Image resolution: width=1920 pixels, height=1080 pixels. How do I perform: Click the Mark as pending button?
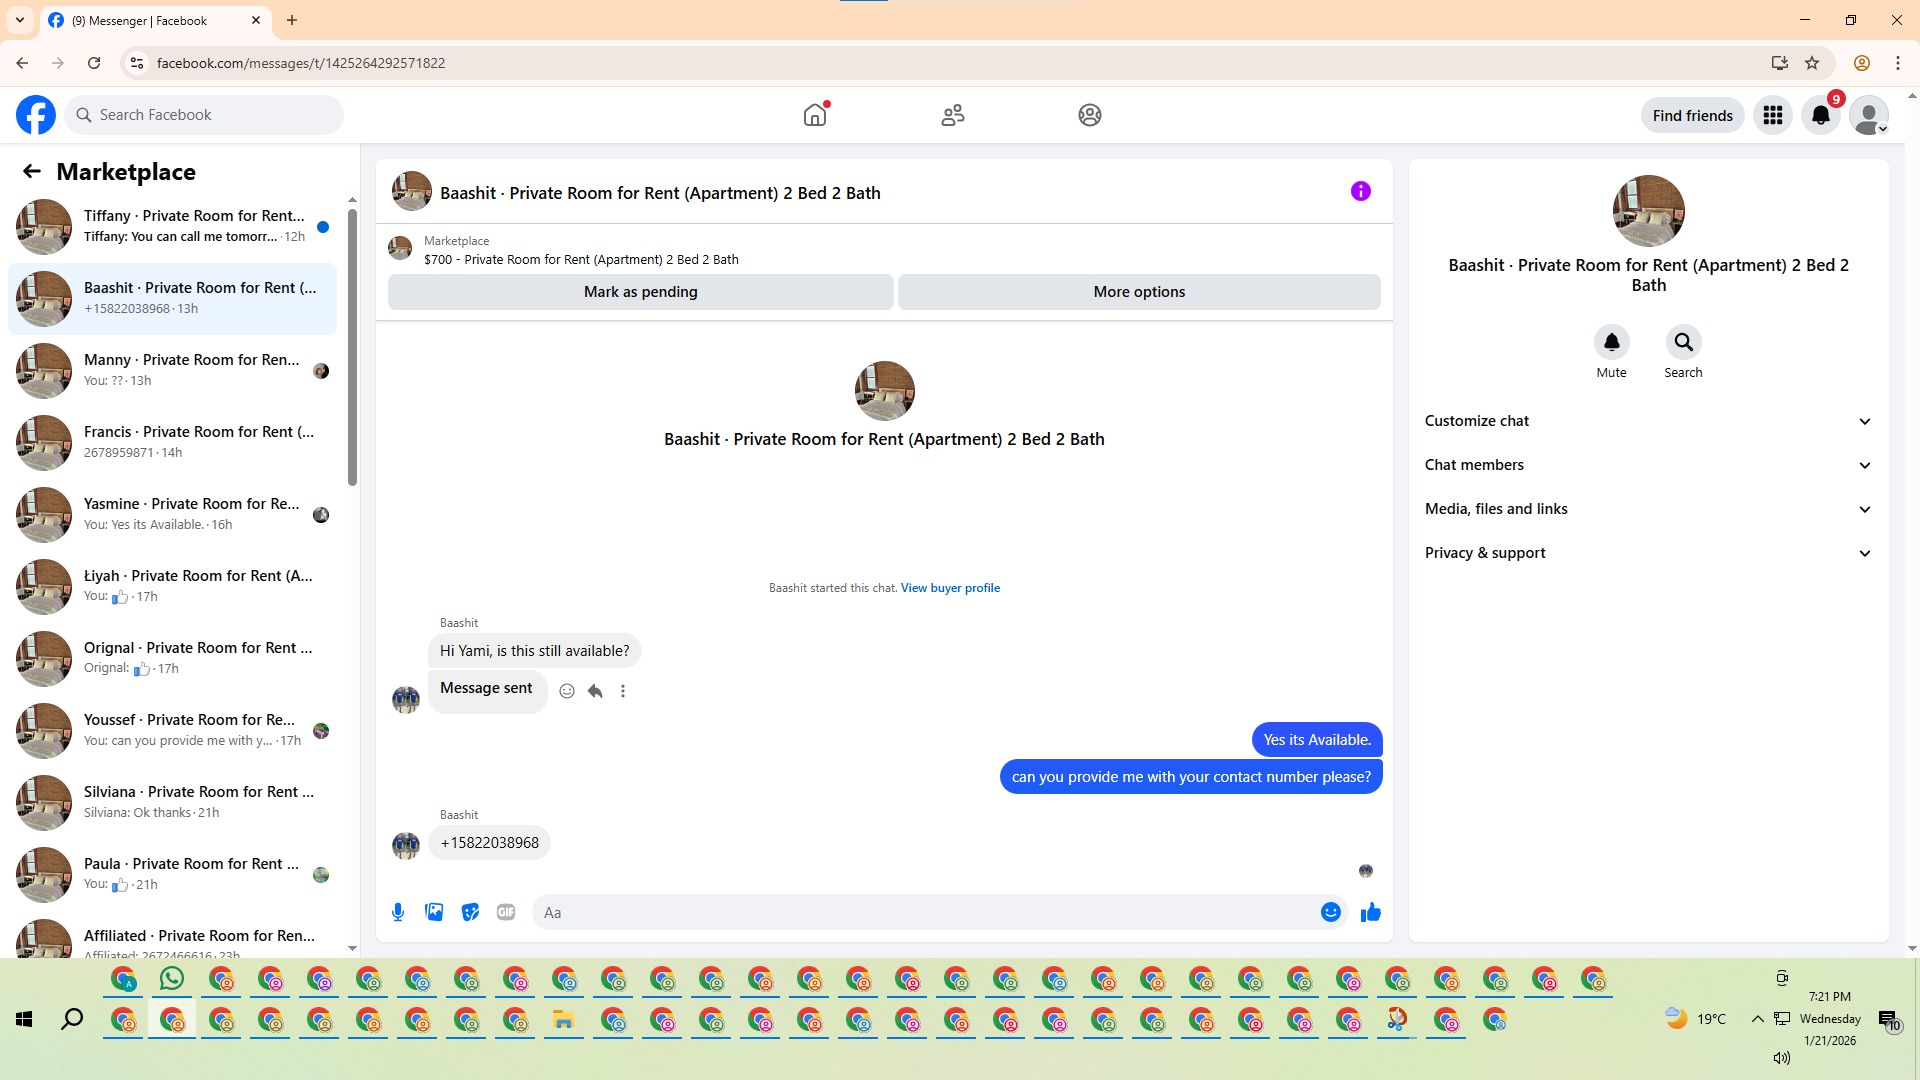[640, 292]
